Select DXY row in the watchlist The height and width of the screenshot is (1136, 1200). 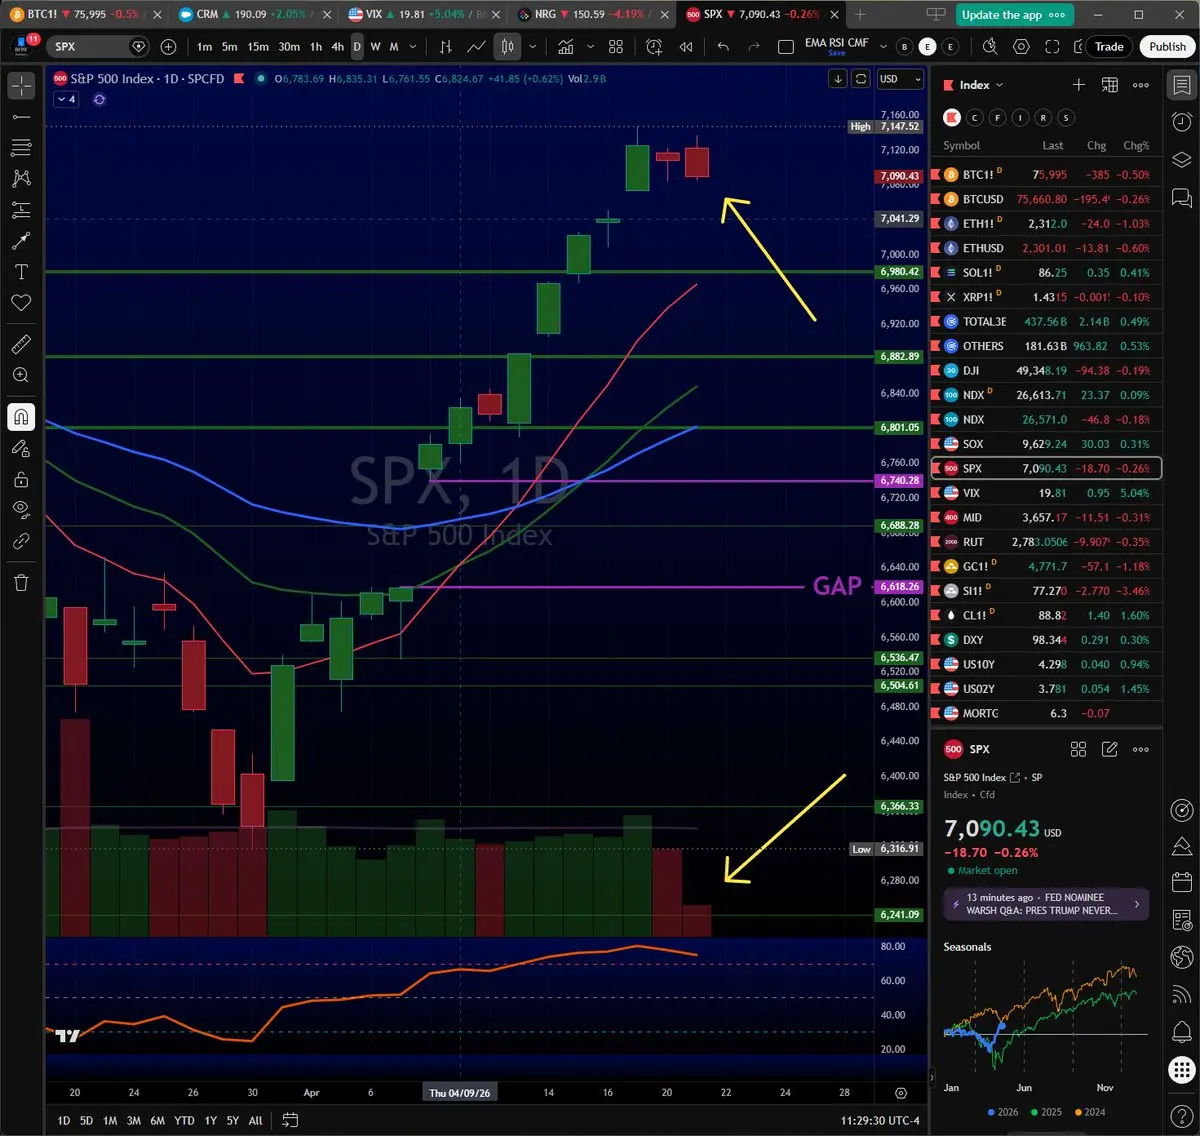(x=1046, y=640)
